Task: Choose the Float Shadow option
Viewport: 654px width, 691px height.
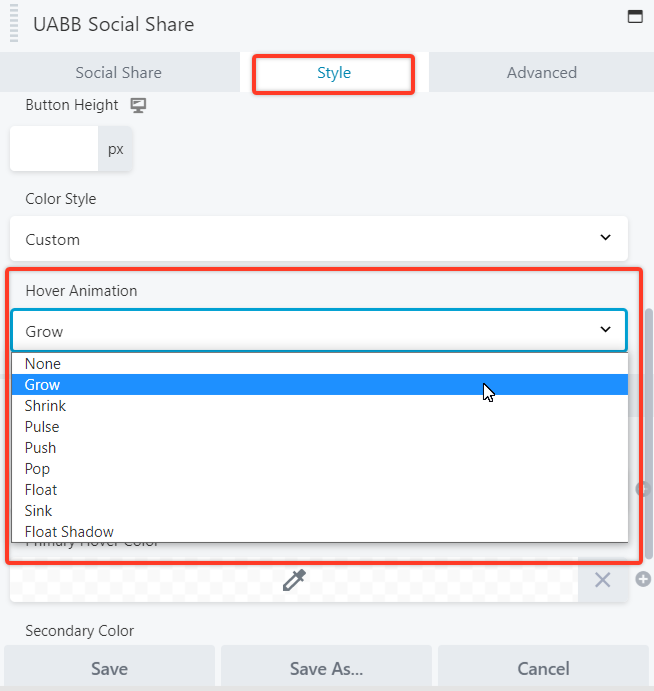Action: (70, 532)
